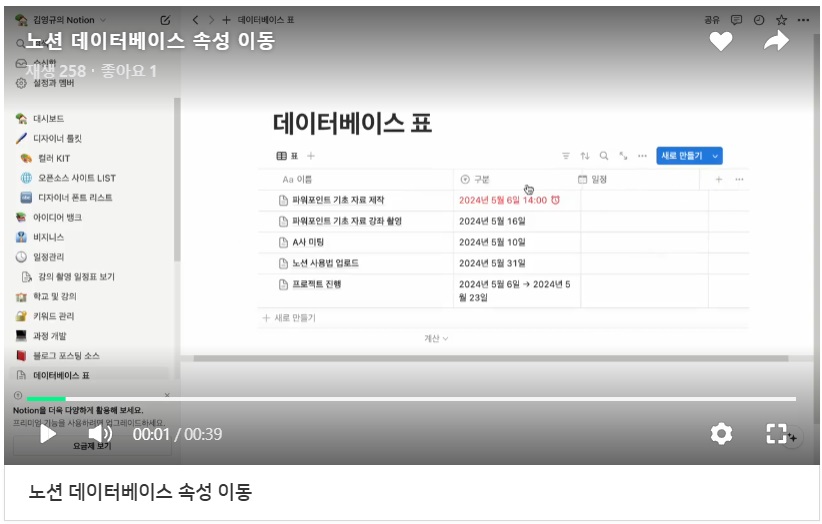Open row 파워포인트 기초 자료 강좌 촬영

[347, 221]
